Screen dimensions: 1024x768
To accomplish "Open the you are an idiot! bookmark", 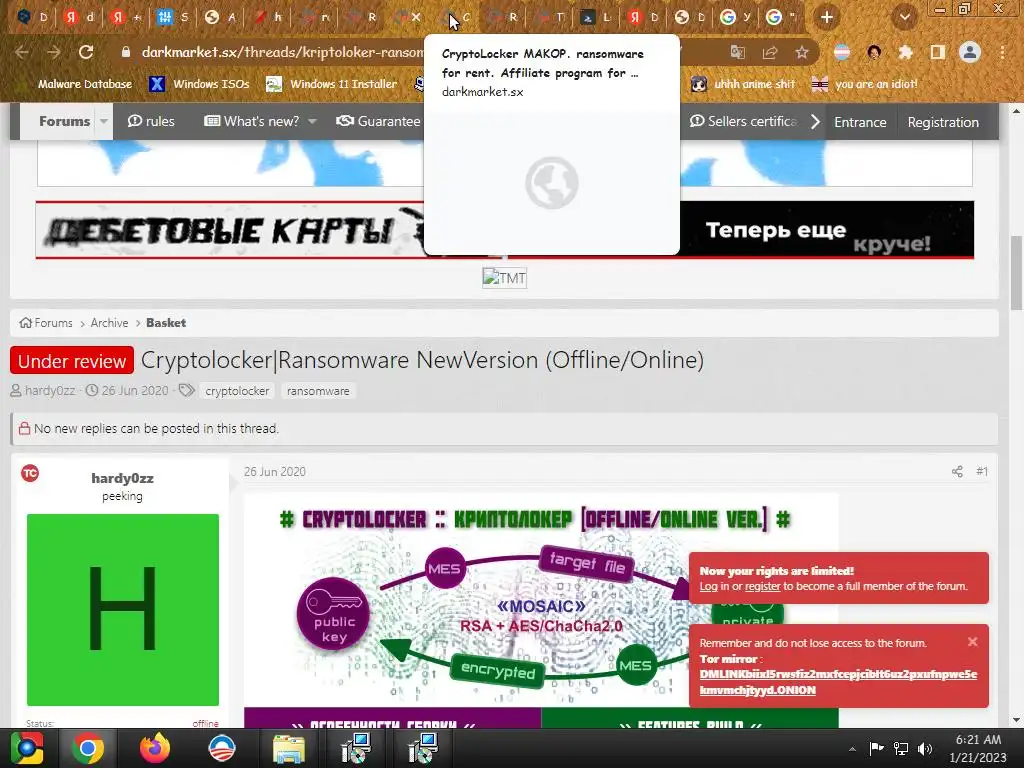I will click(x=864, y=84).
